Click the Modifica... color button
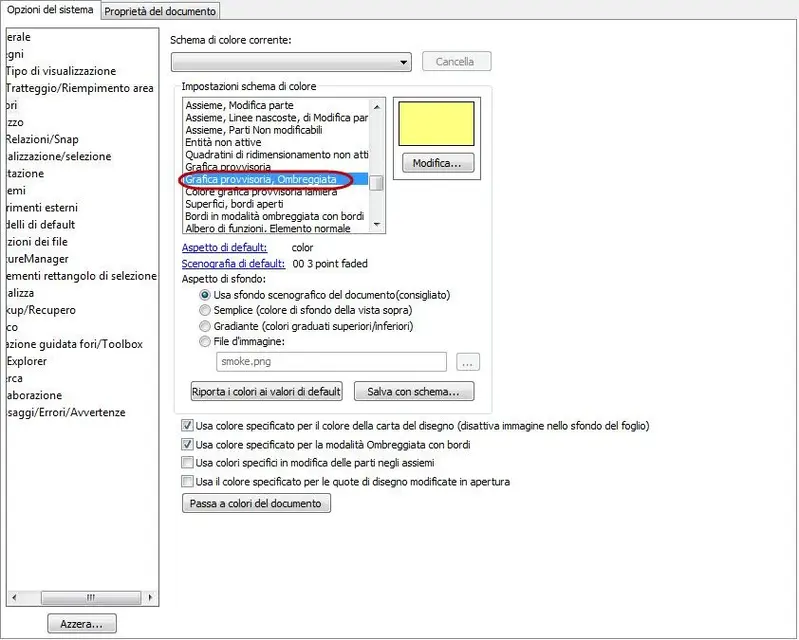 pos(438,163)
